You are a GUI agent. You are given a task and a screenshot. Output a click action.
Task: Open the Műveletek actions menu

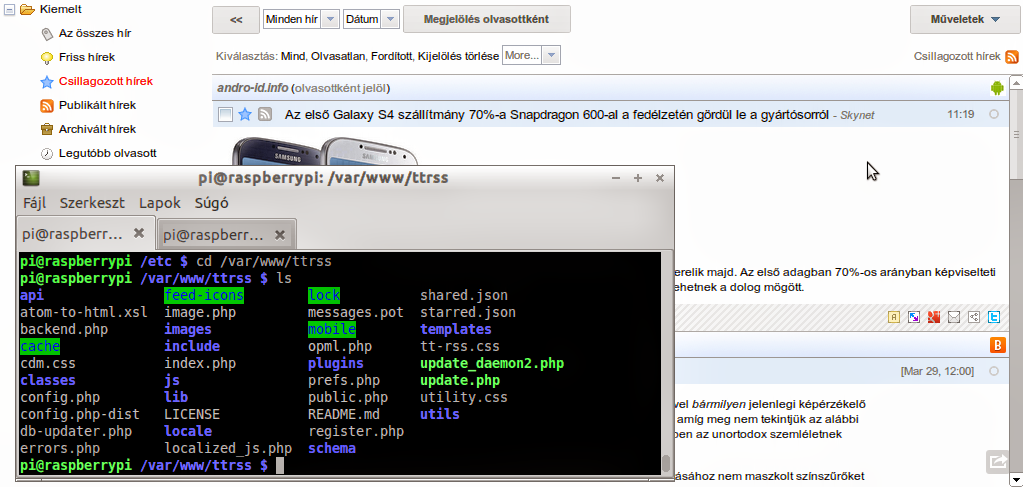[x=965, y=20]
